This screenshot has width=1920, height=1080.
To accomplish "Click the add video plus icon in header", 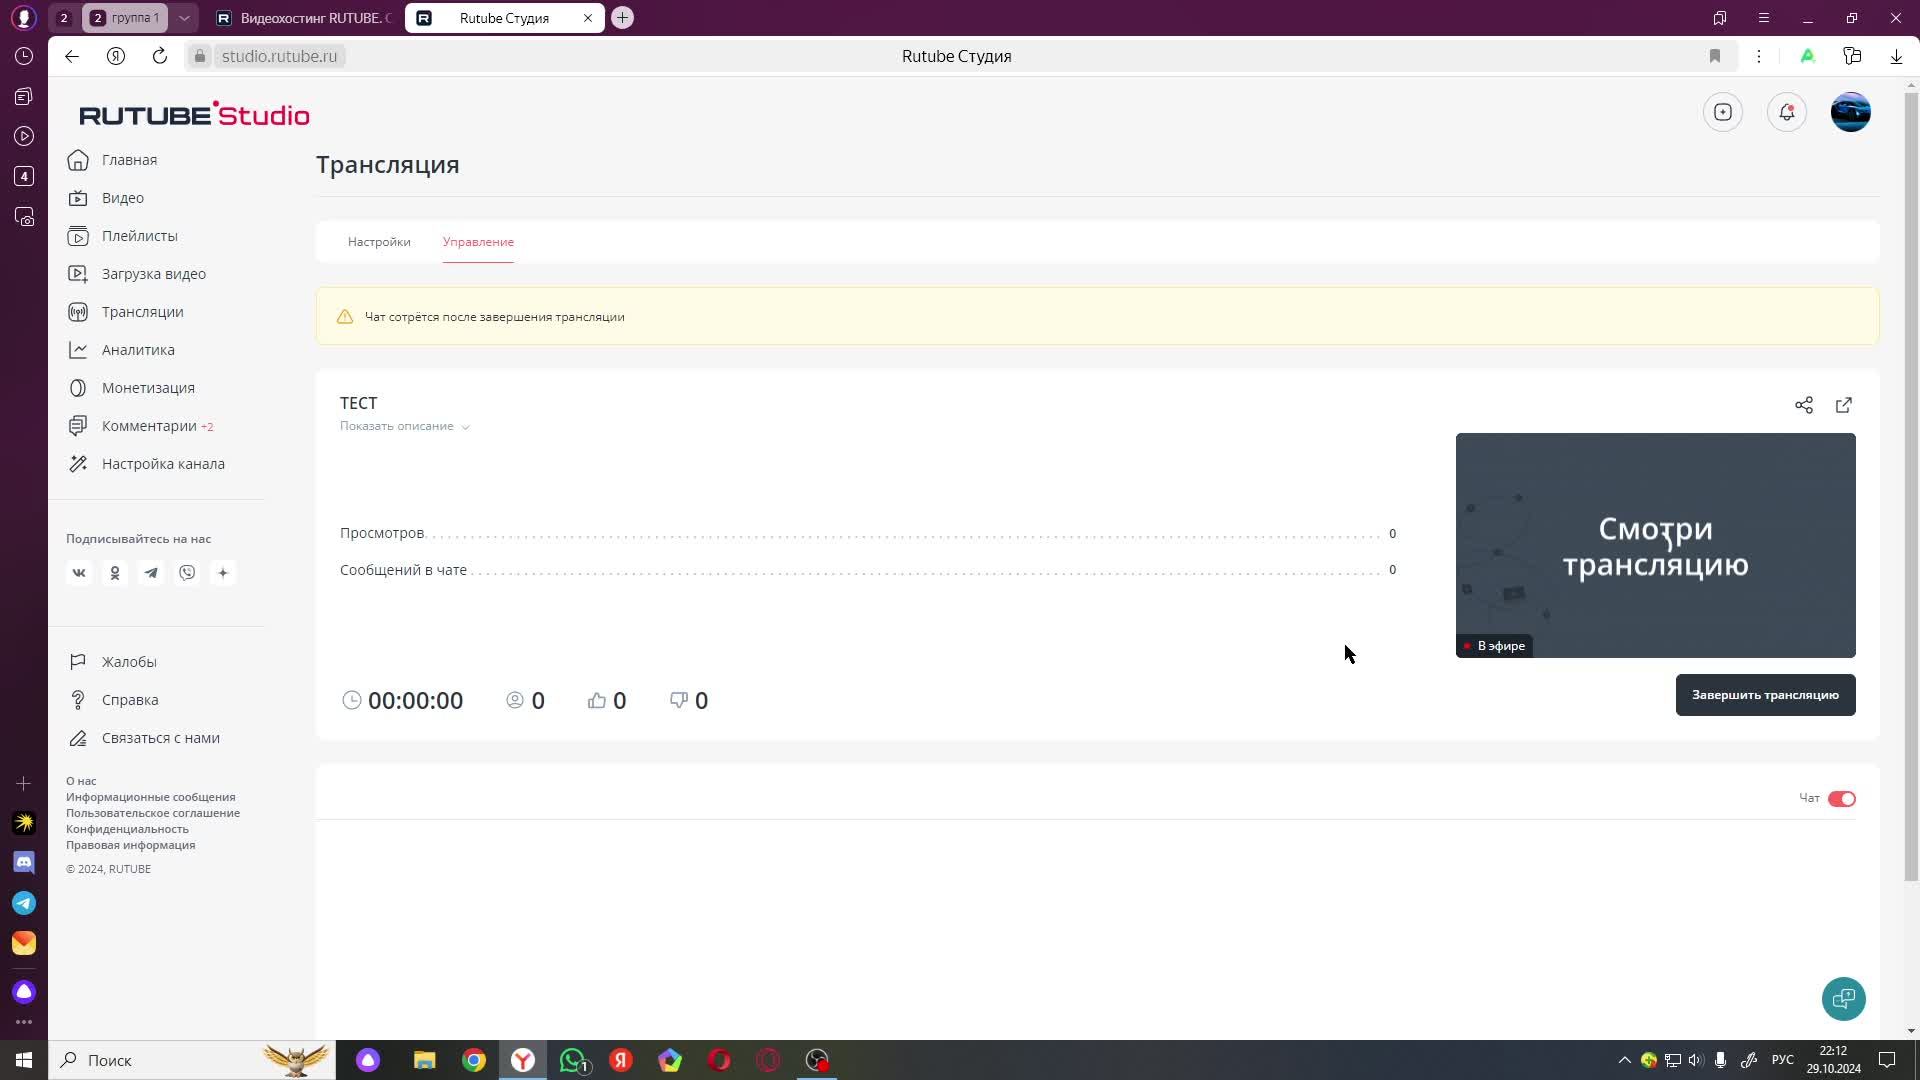I will (x=1722, y=112).
